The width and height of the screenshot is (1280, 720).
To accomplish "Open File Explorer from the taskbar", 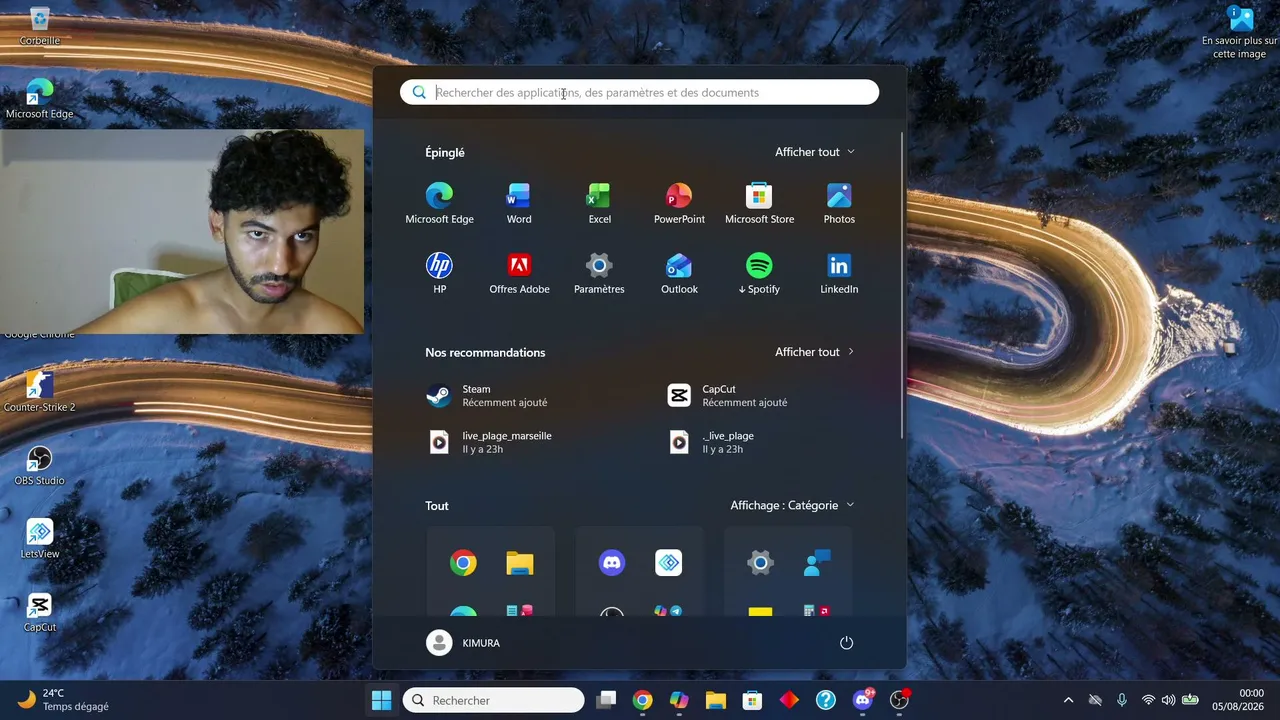I will coord(716,700).
